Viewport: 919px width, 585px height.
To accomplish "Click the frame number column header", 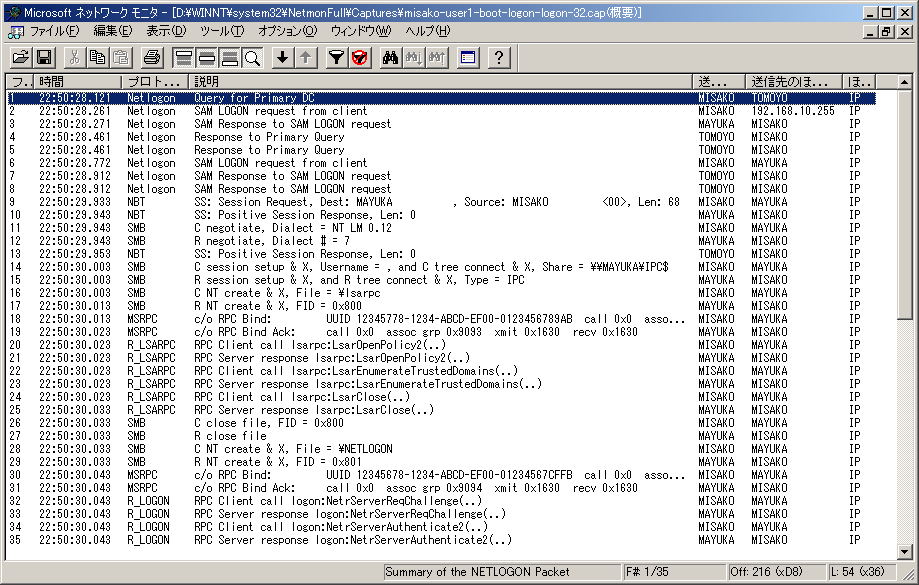I will [19, 81].
